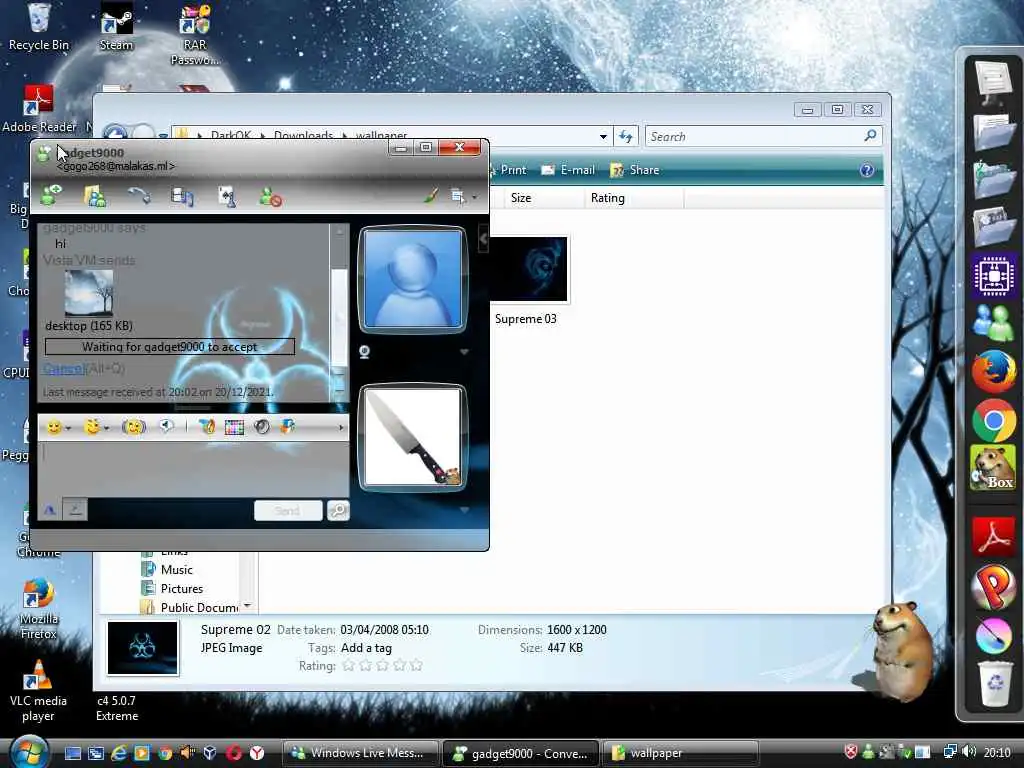The height and width of the screenshot is (768, 1024).
Task: Expand the emoticon dropdown arrow
Action: (x=68, y=428)
